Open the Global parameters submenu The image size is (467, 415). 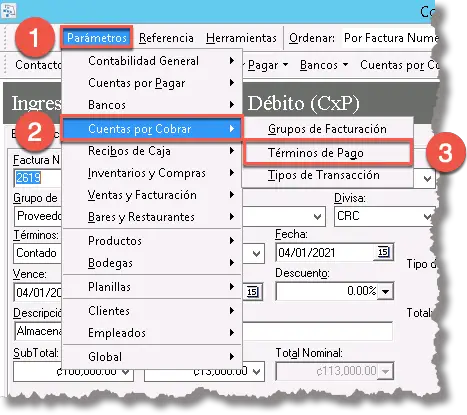point(152,357)
